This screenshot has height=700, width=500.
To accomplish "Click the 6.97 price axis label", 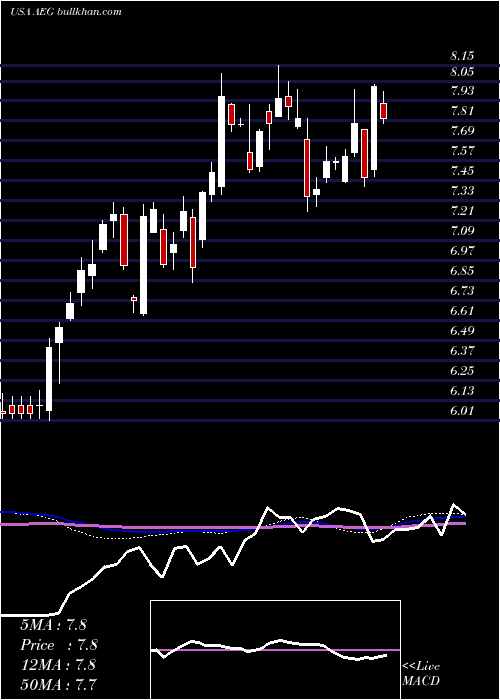I will pyautogui.click(x=462, y=251).
